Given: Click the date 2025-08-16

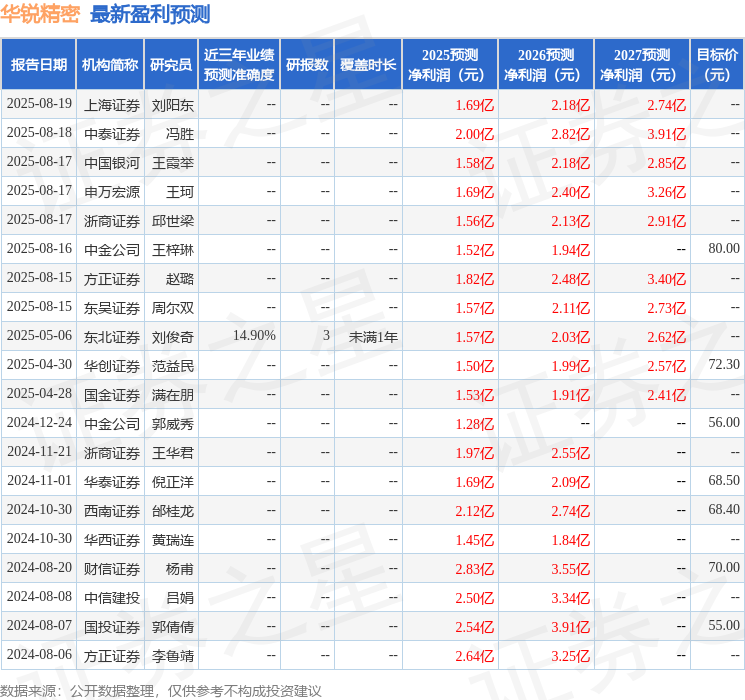Looking at the screenshot, I should point(39,249).
